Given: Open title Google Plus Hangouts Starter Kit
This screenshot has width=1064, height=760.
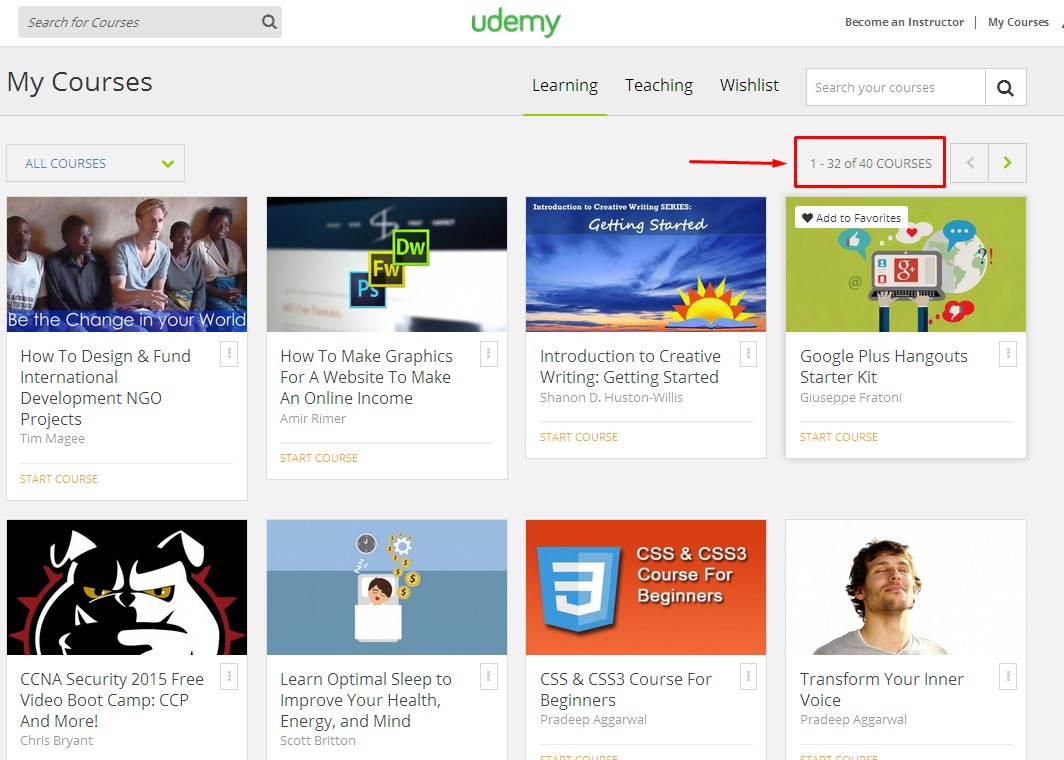Looking at the screenshot, I should coord(884,366).
